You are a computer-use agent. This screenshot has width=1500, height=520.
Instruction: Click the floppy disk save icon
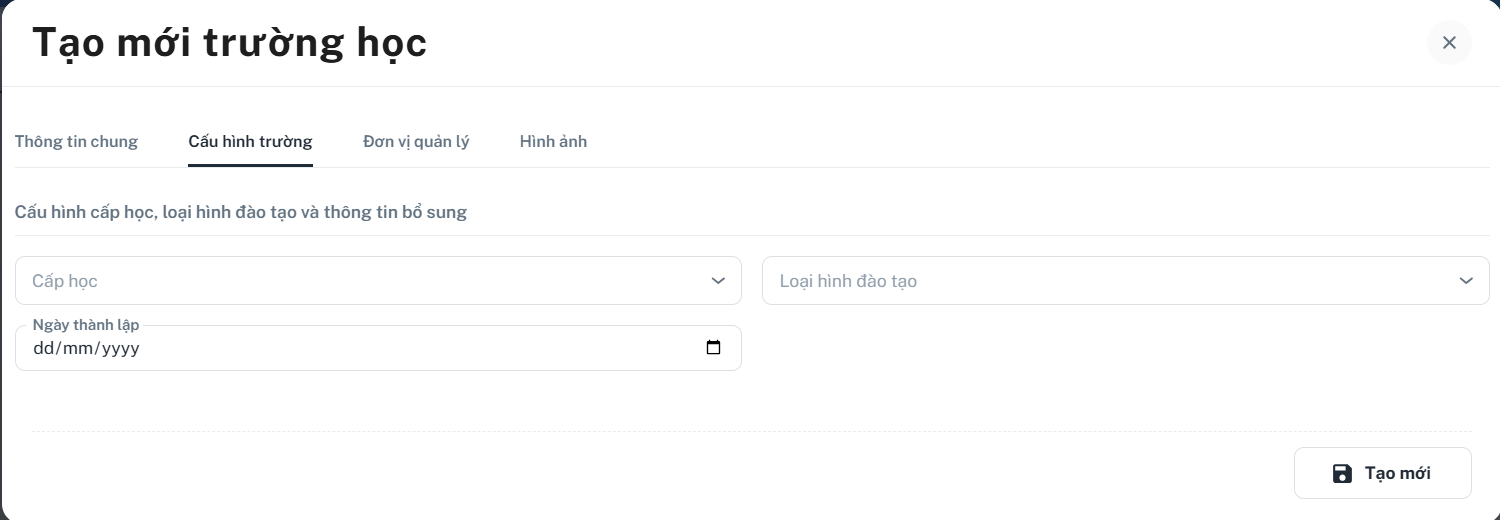1342,474
